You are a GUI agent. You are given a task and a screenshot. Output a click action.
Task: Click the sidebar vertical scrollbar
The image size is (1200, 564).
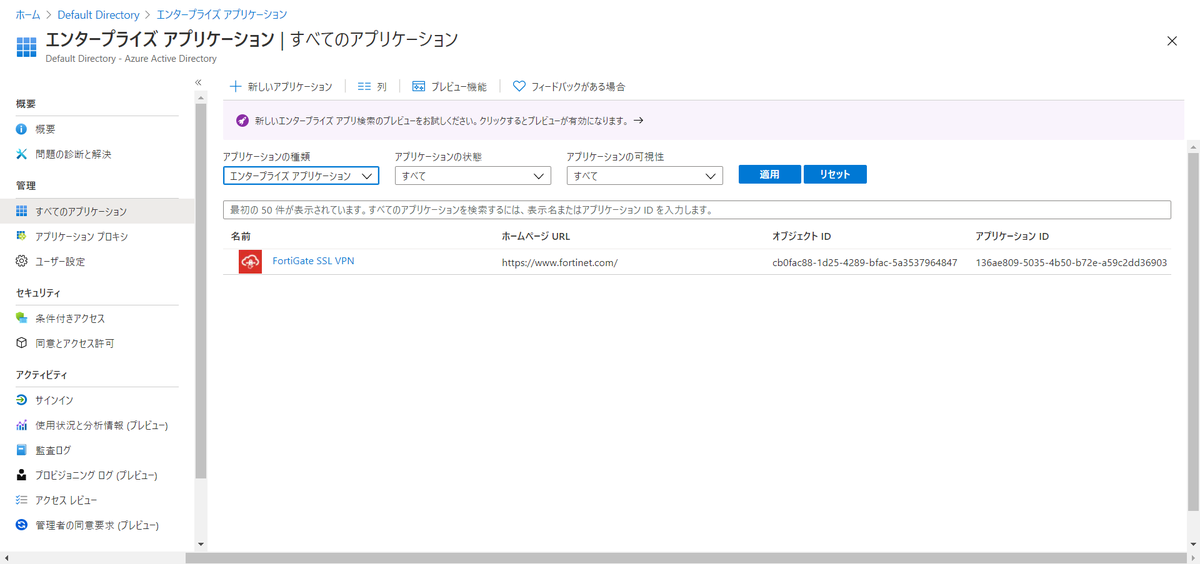[201, 290]
